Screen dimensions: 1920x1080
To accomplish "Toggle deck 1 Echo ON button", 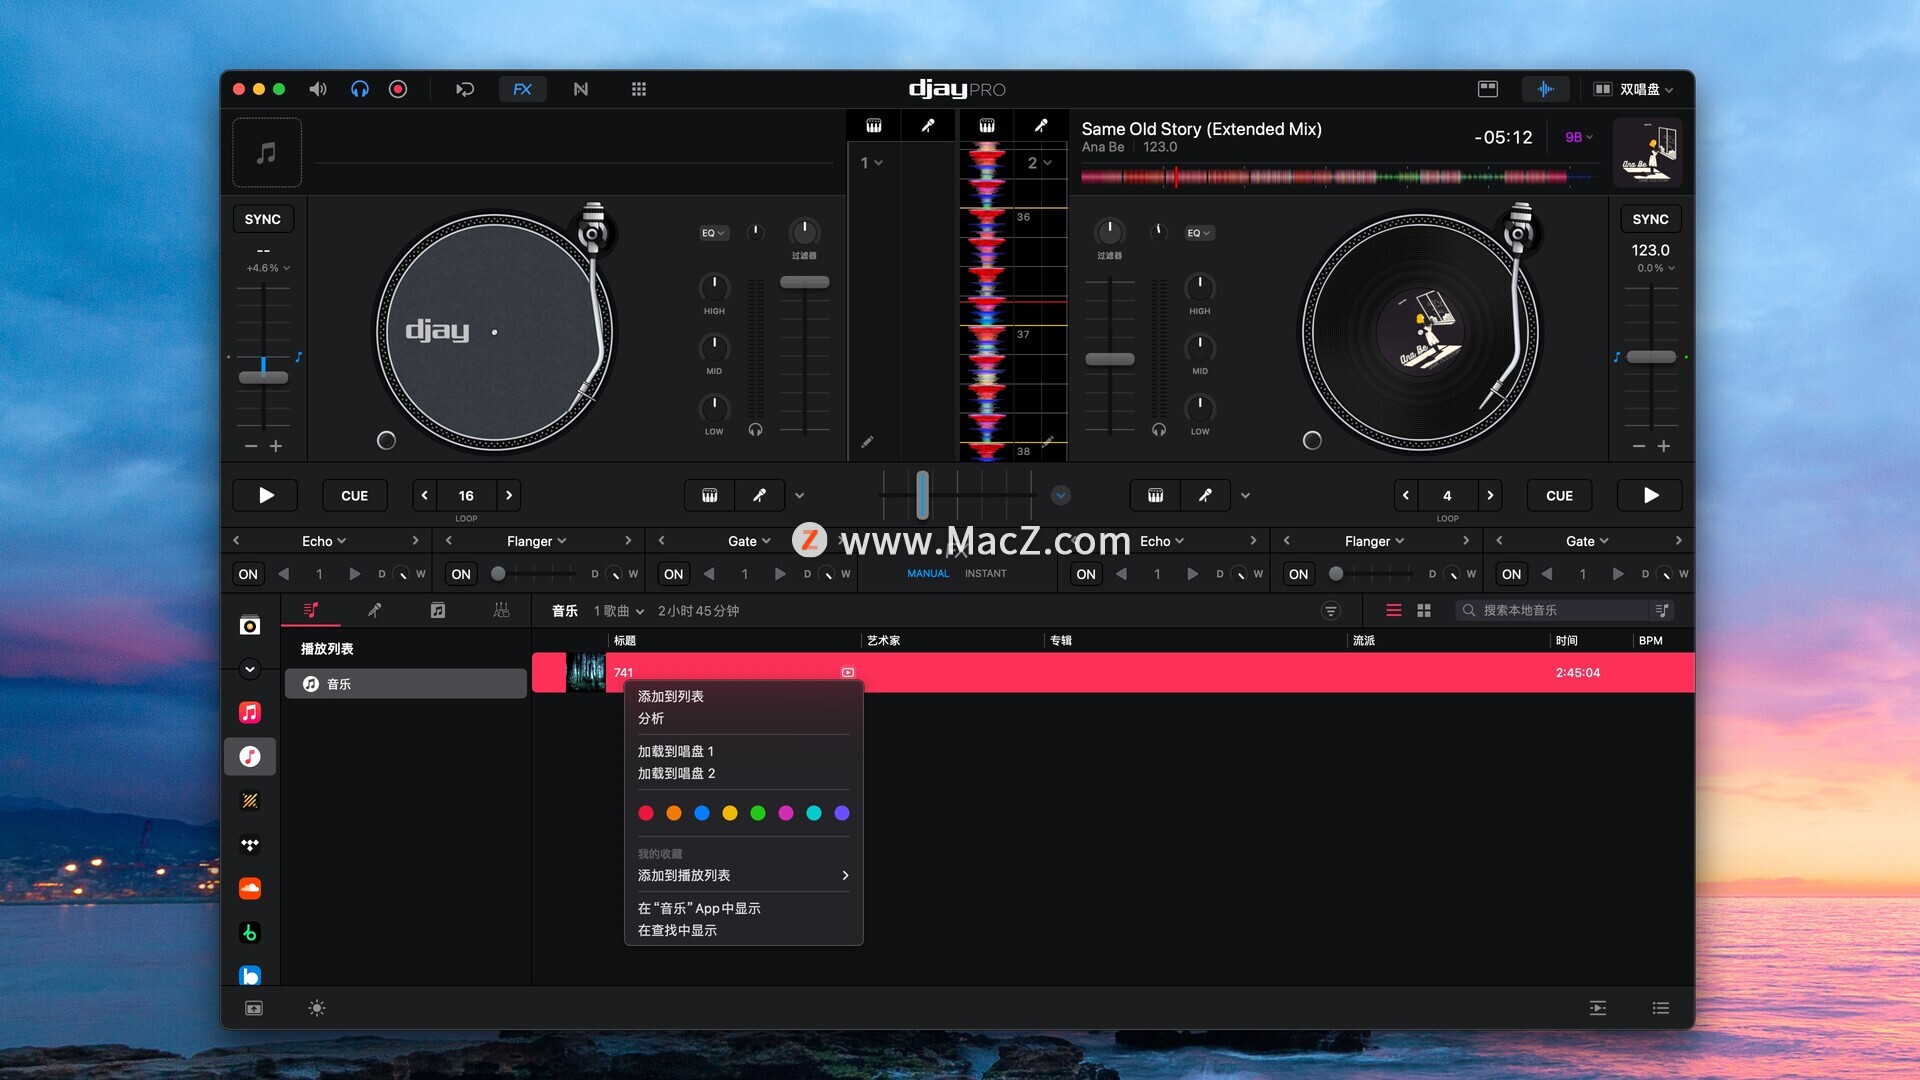I will pyautogui.click(x=248, y=574).
